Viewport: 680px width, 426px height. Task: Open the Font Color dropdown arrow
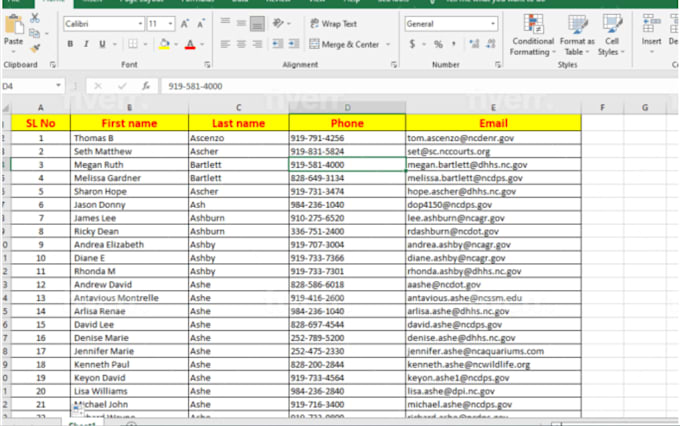(x=202, y=44)
